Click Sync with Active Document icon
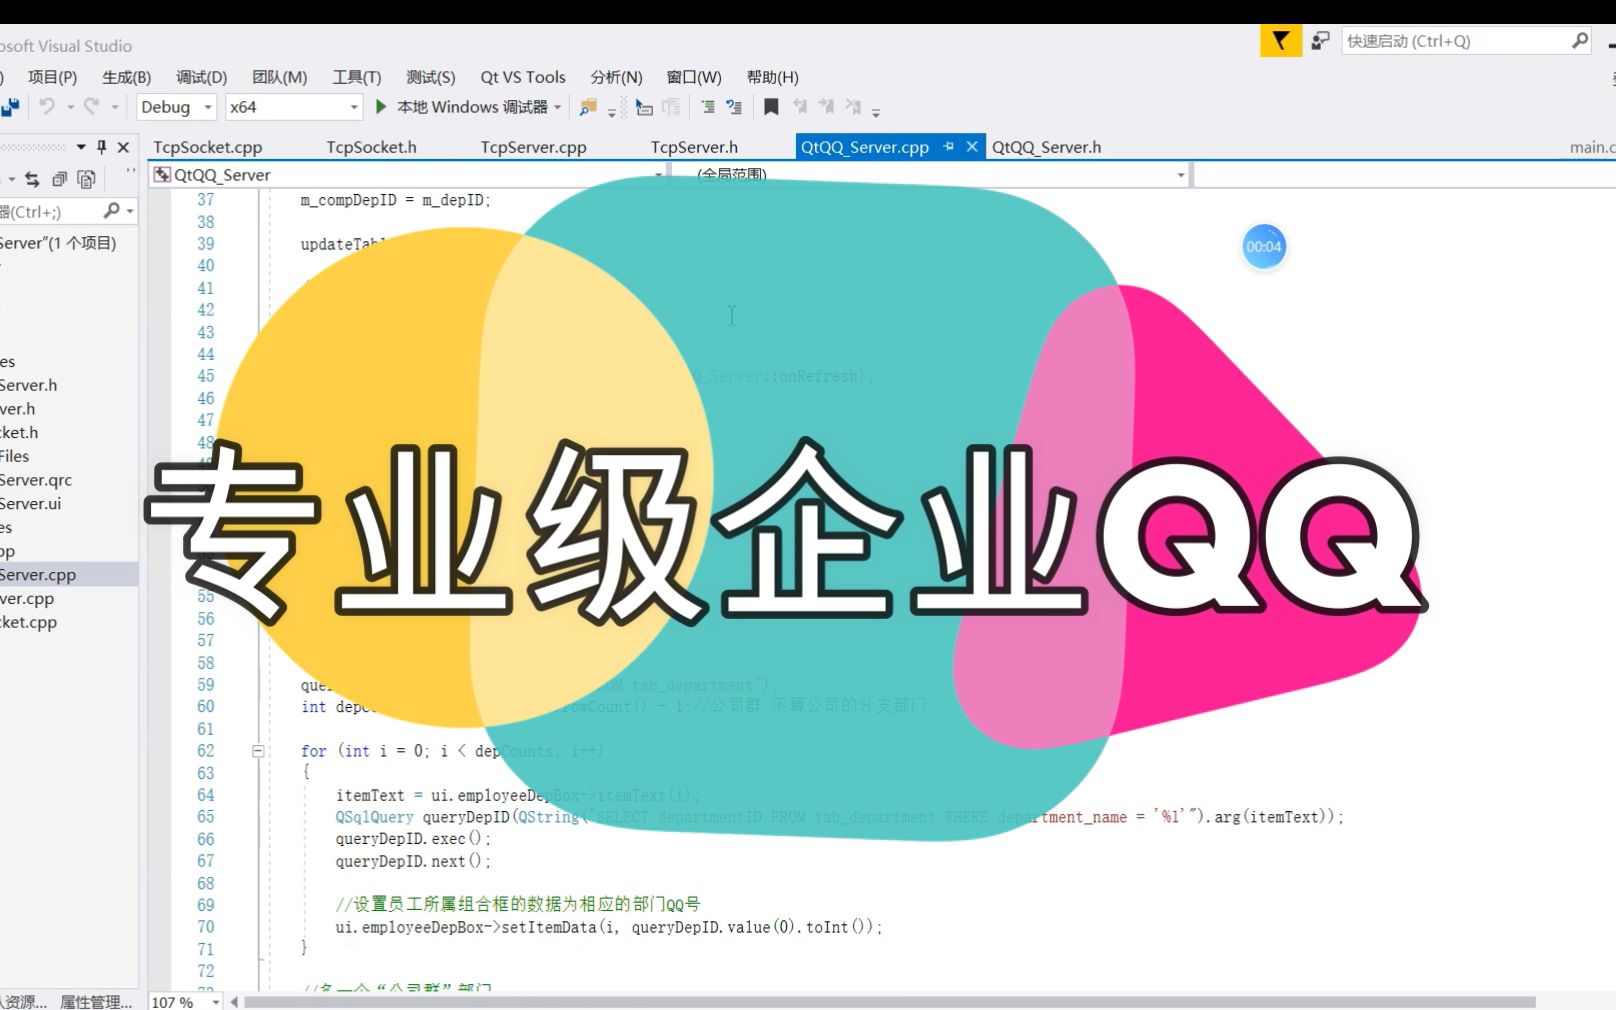1616x1010 pixels. (x=32, y=179)
